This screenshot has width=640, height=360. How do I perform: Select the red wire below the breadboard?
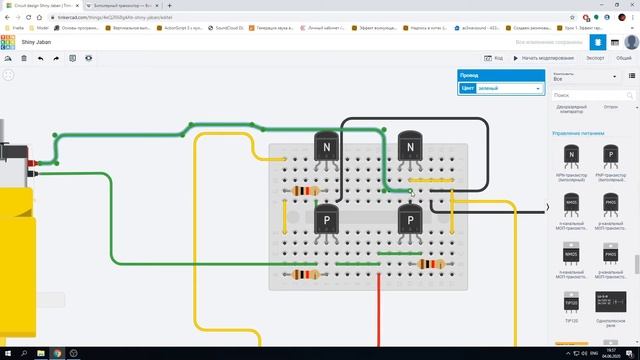(x=378, y=310)
